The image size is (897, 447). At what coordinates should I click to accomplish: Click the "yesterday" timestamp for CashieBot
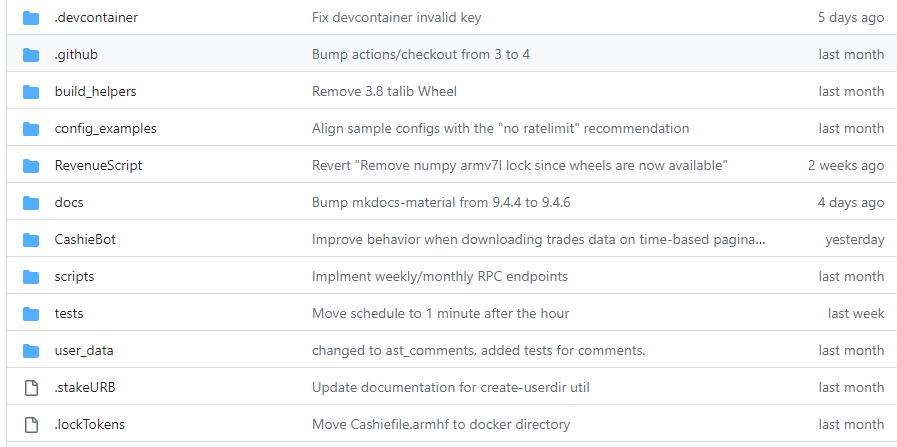coord(854,239)
